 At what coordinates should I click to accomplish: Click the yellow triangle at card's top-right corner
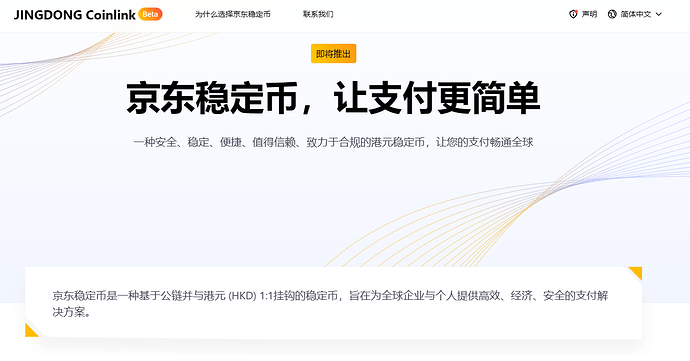click(637, 271)
